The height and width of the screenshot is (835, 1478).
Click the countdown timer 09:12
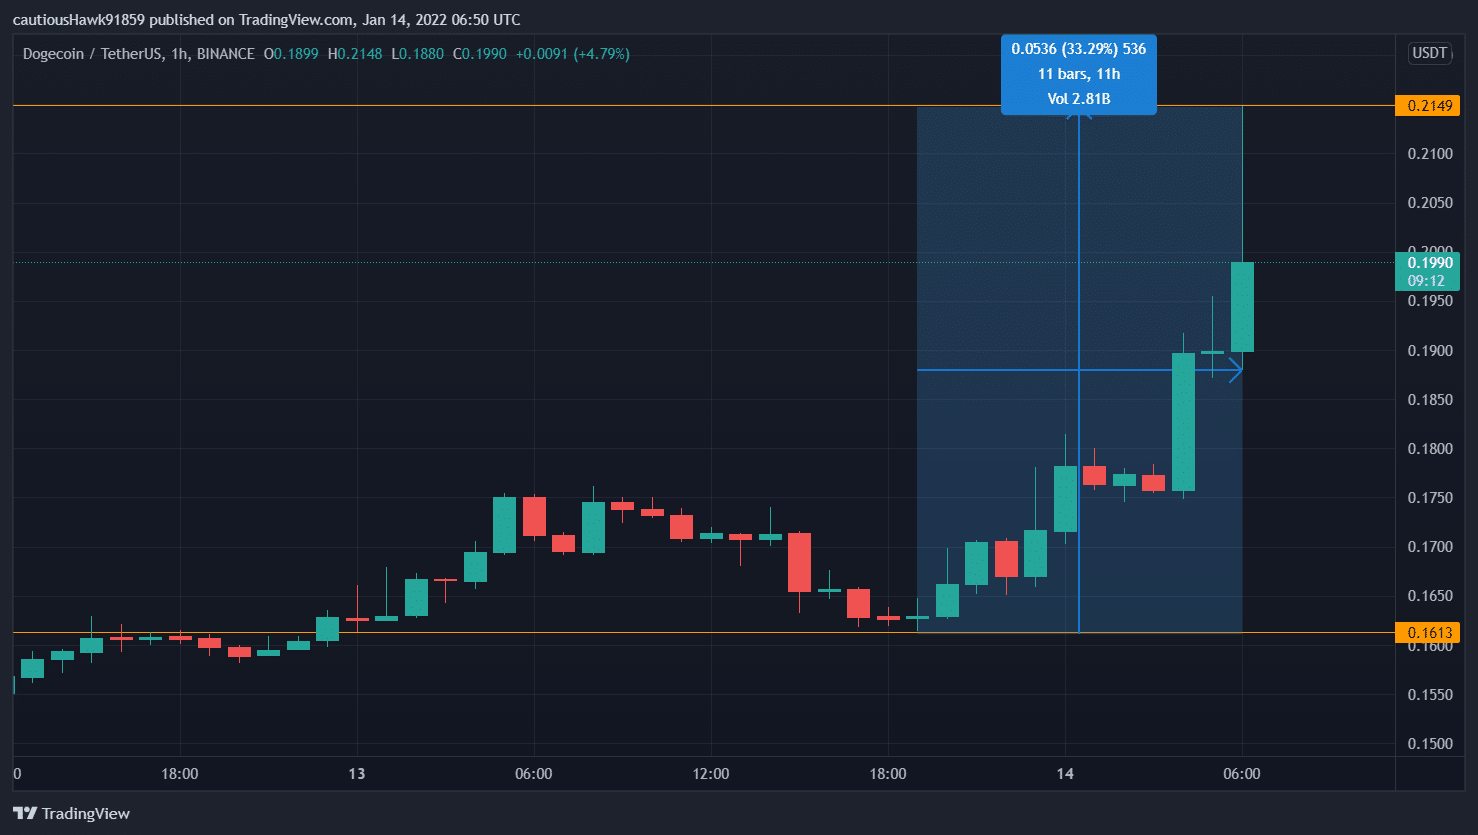[x=1427, y=281]
